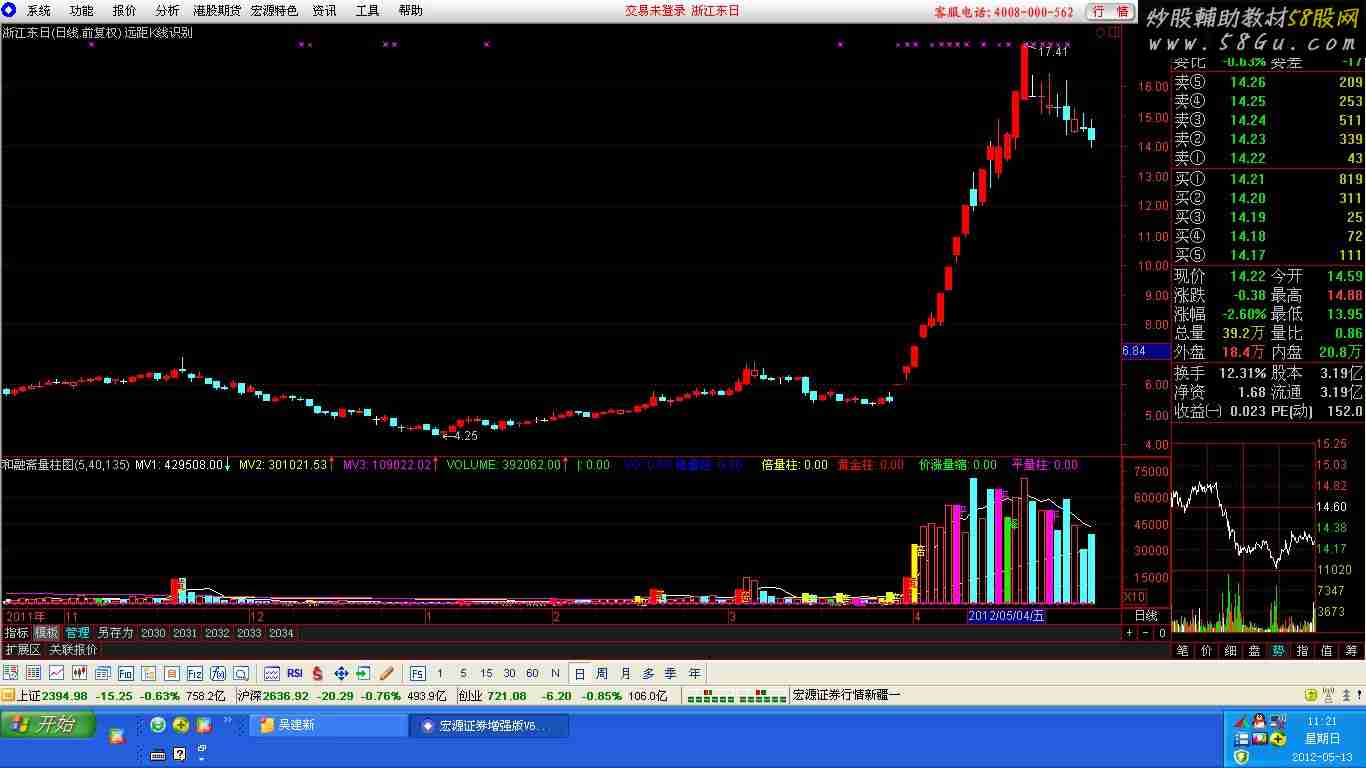Expand the 扩展区 extension area
Image resolution: width=1366 pixels, height=768 pixels.
click(23, 649)
